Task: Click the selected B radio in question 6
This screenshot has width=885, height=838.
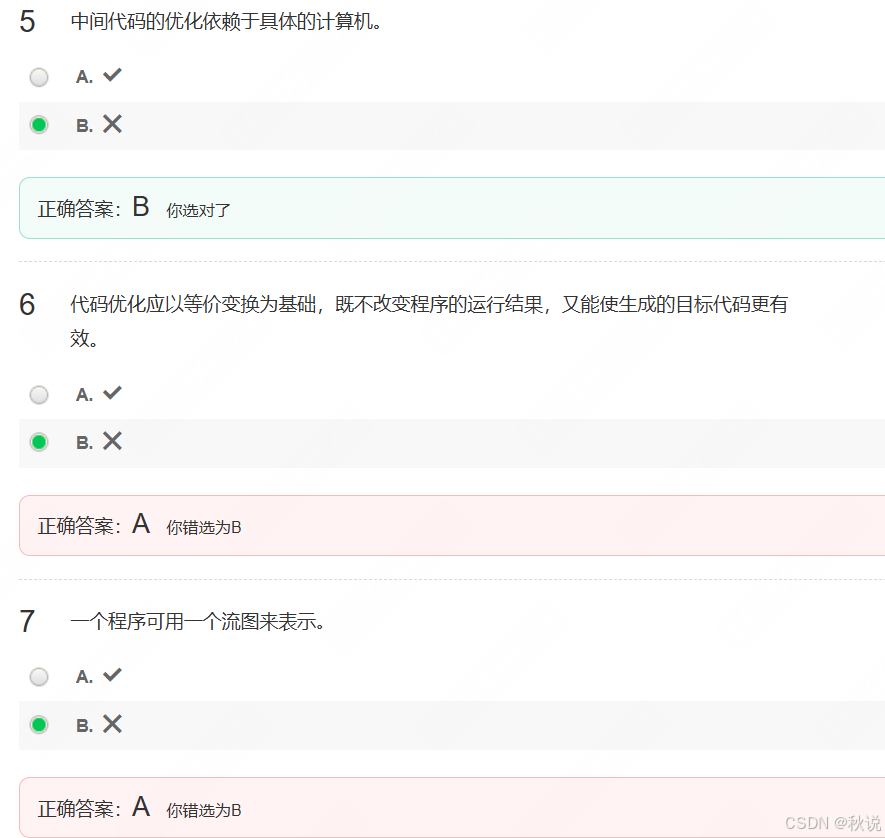Action: click(38, 441)
